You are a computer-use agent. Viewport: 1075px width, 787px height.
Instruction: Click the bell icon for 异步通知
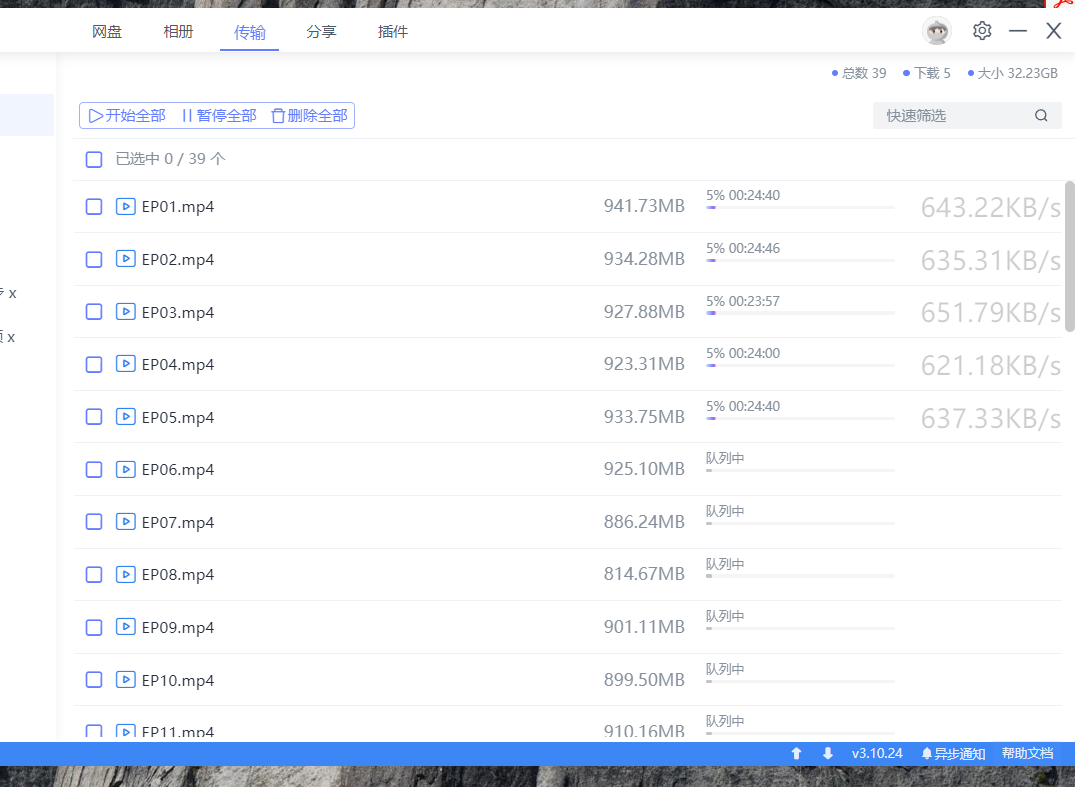coord(926,753)
